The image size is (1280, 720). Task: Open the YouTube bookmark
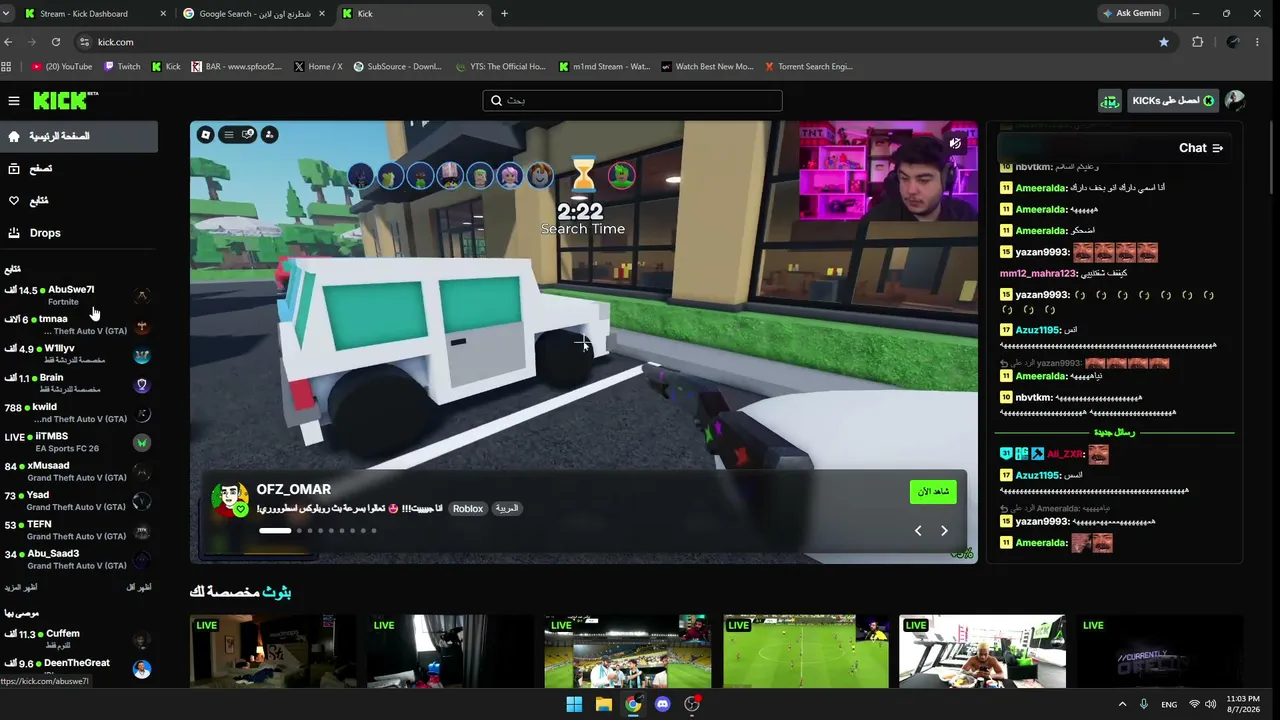62,67
